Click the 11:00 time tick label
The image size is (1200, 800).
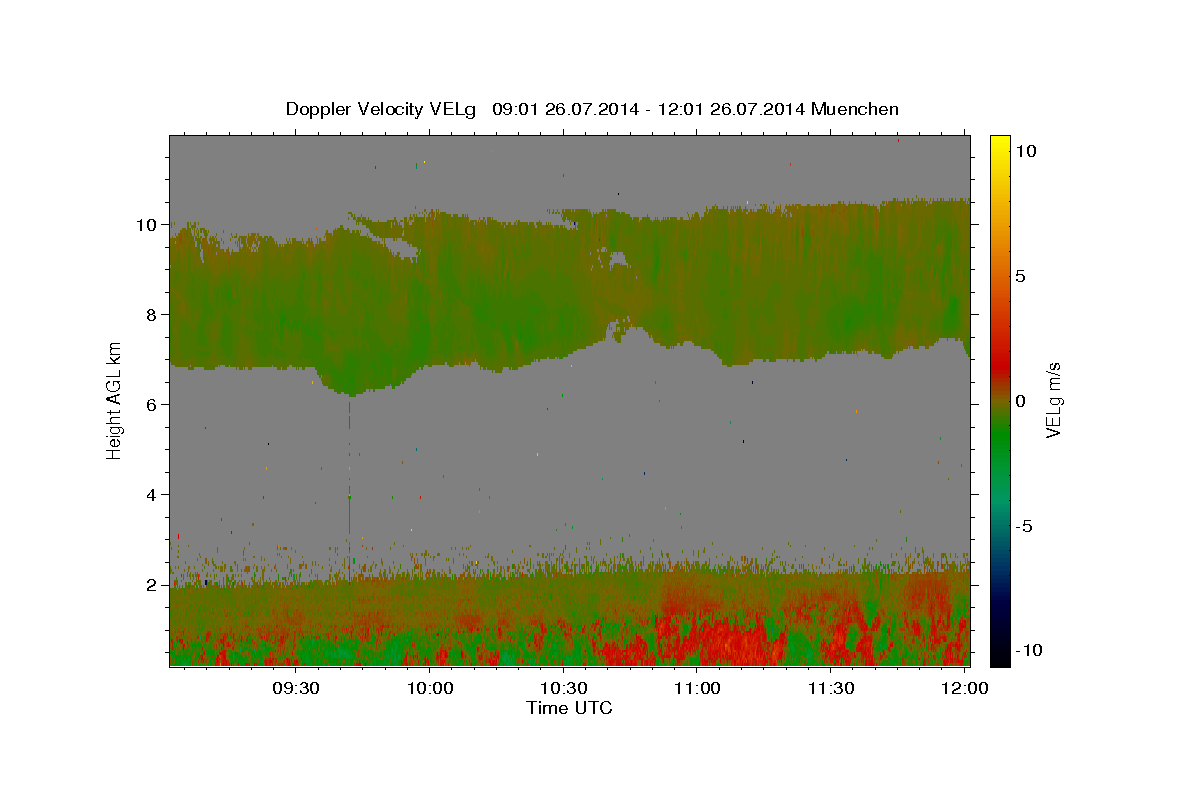(x=697, y=689)
